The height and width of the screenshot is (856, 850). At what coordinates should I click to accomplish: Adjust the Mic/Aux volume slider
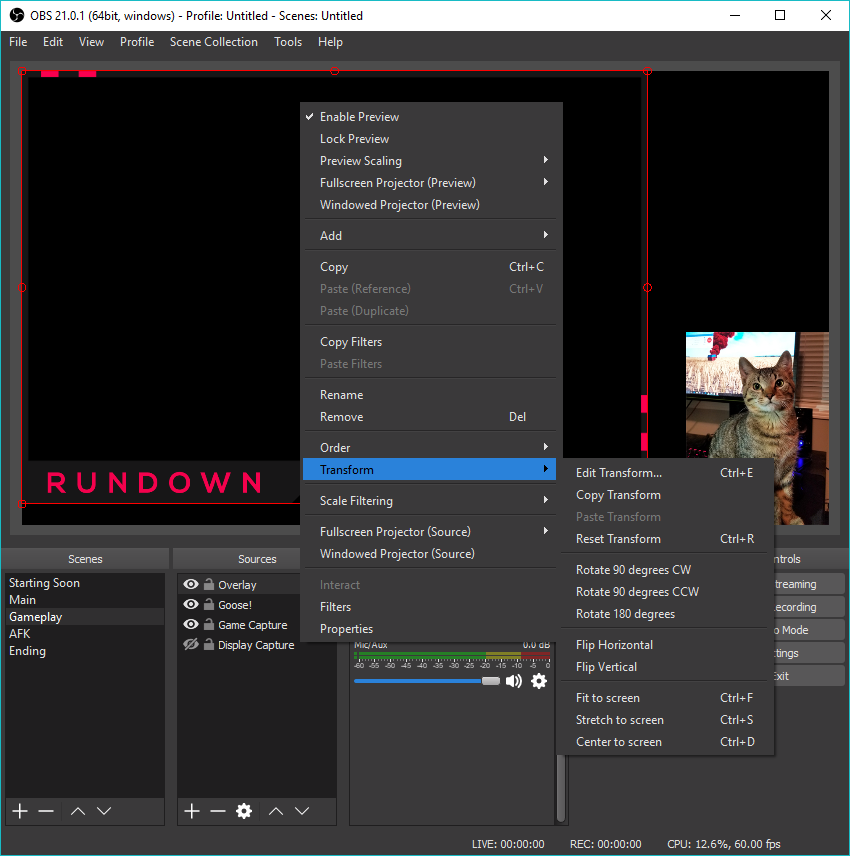pos(490,681)
